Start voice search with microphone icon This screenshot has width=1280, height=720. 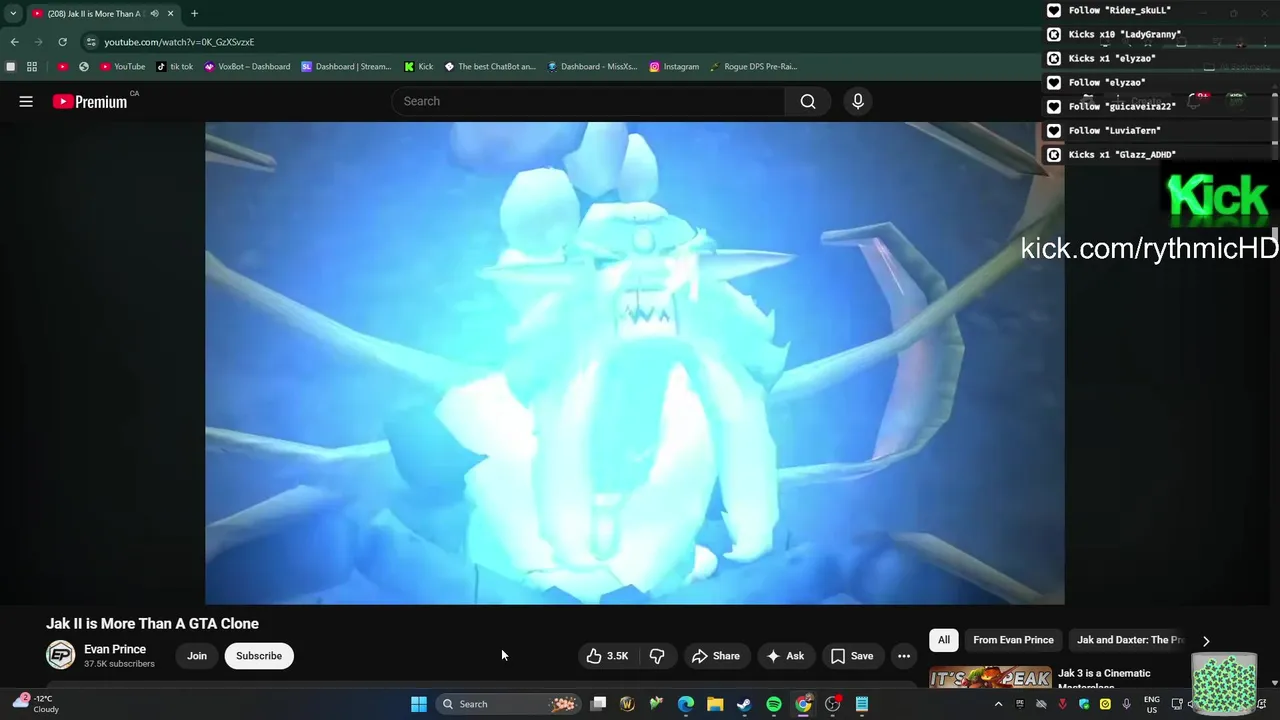(x=857, y=101)
